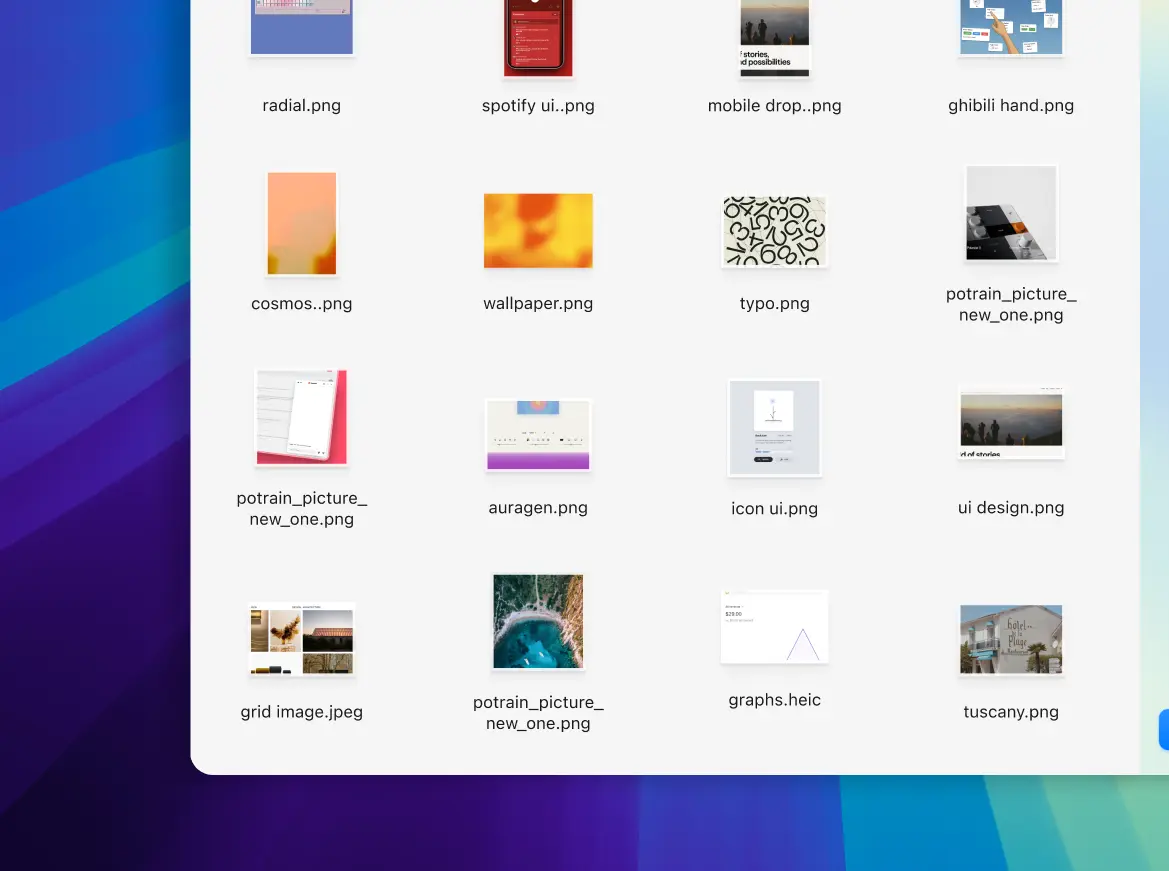Select the spotify ui..png file

[x=538, y=38]
